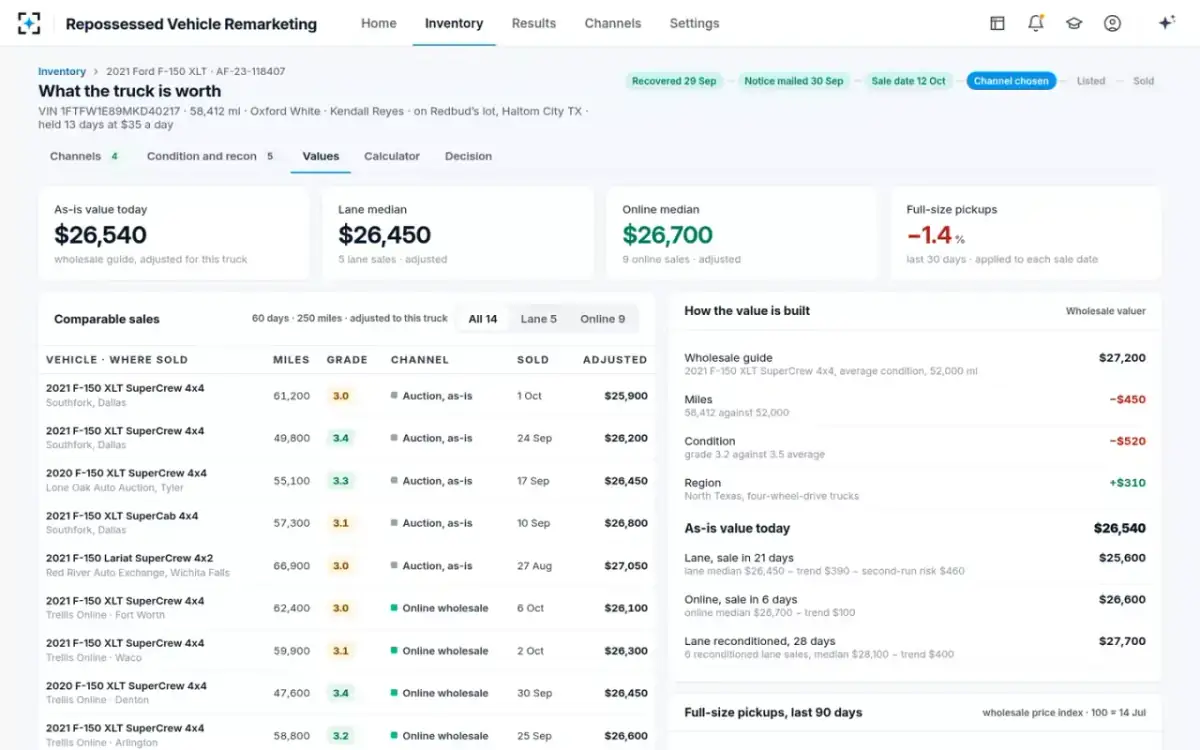Click Full-size pickups, last 90 days heading
Screen dimensions: 1200x750
click(x=773, y=713)
